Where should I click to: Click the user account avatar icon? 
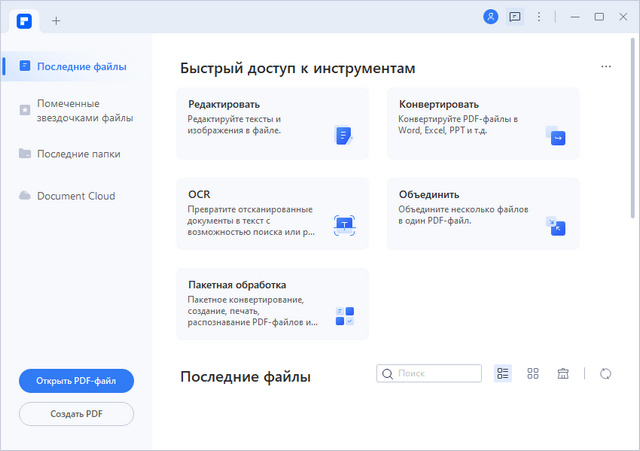click(x=490, y=17)
